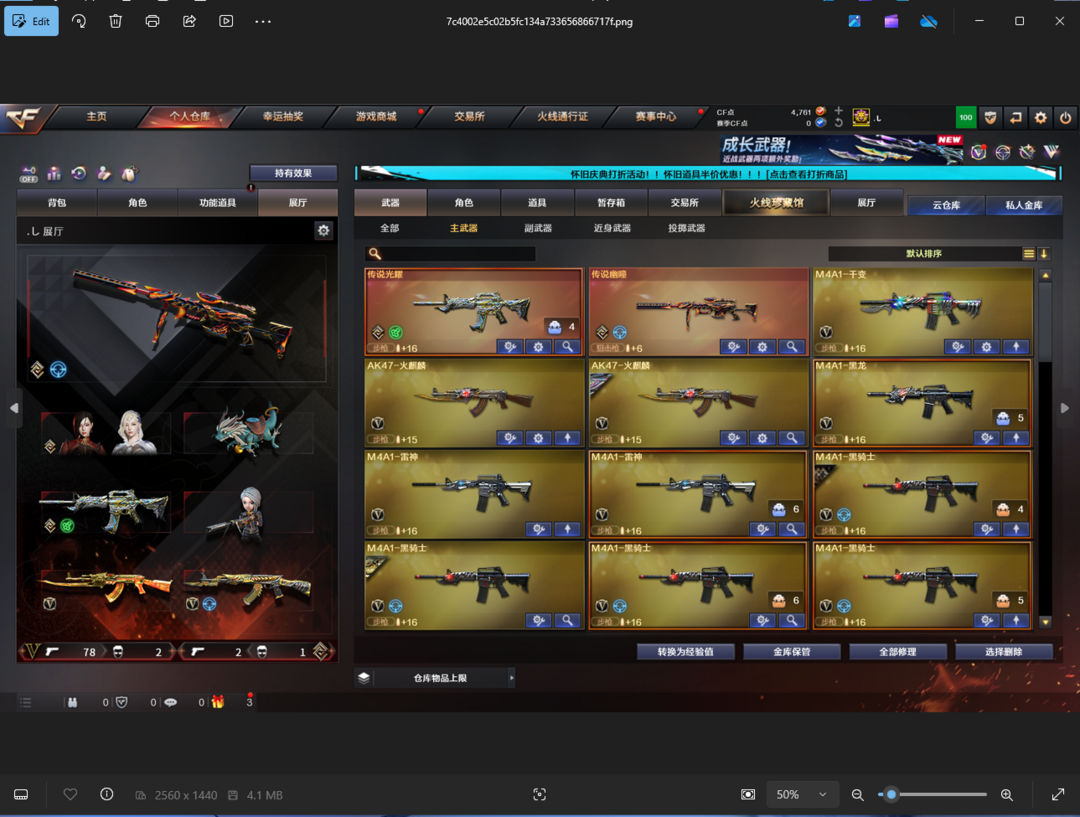This screenshot has height=817, width=1080.
Task: Click the bar chart statistics icon
Action: pyautogui.click(x=54, y=174)
